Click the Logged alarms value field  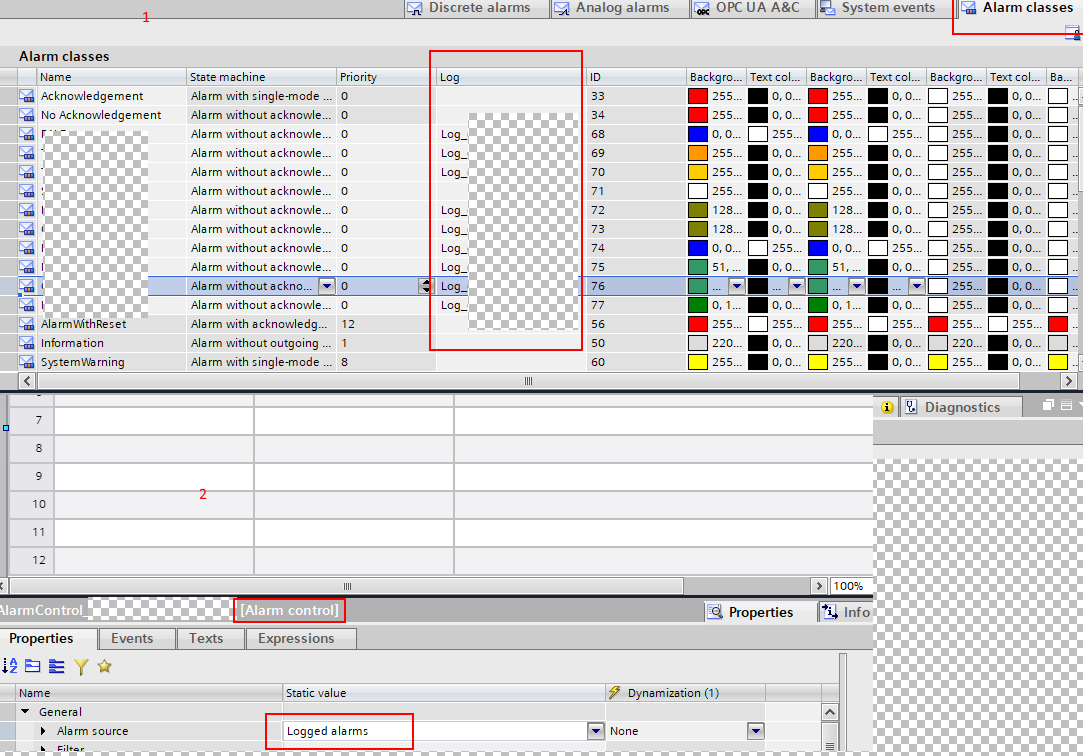point(435,731)
